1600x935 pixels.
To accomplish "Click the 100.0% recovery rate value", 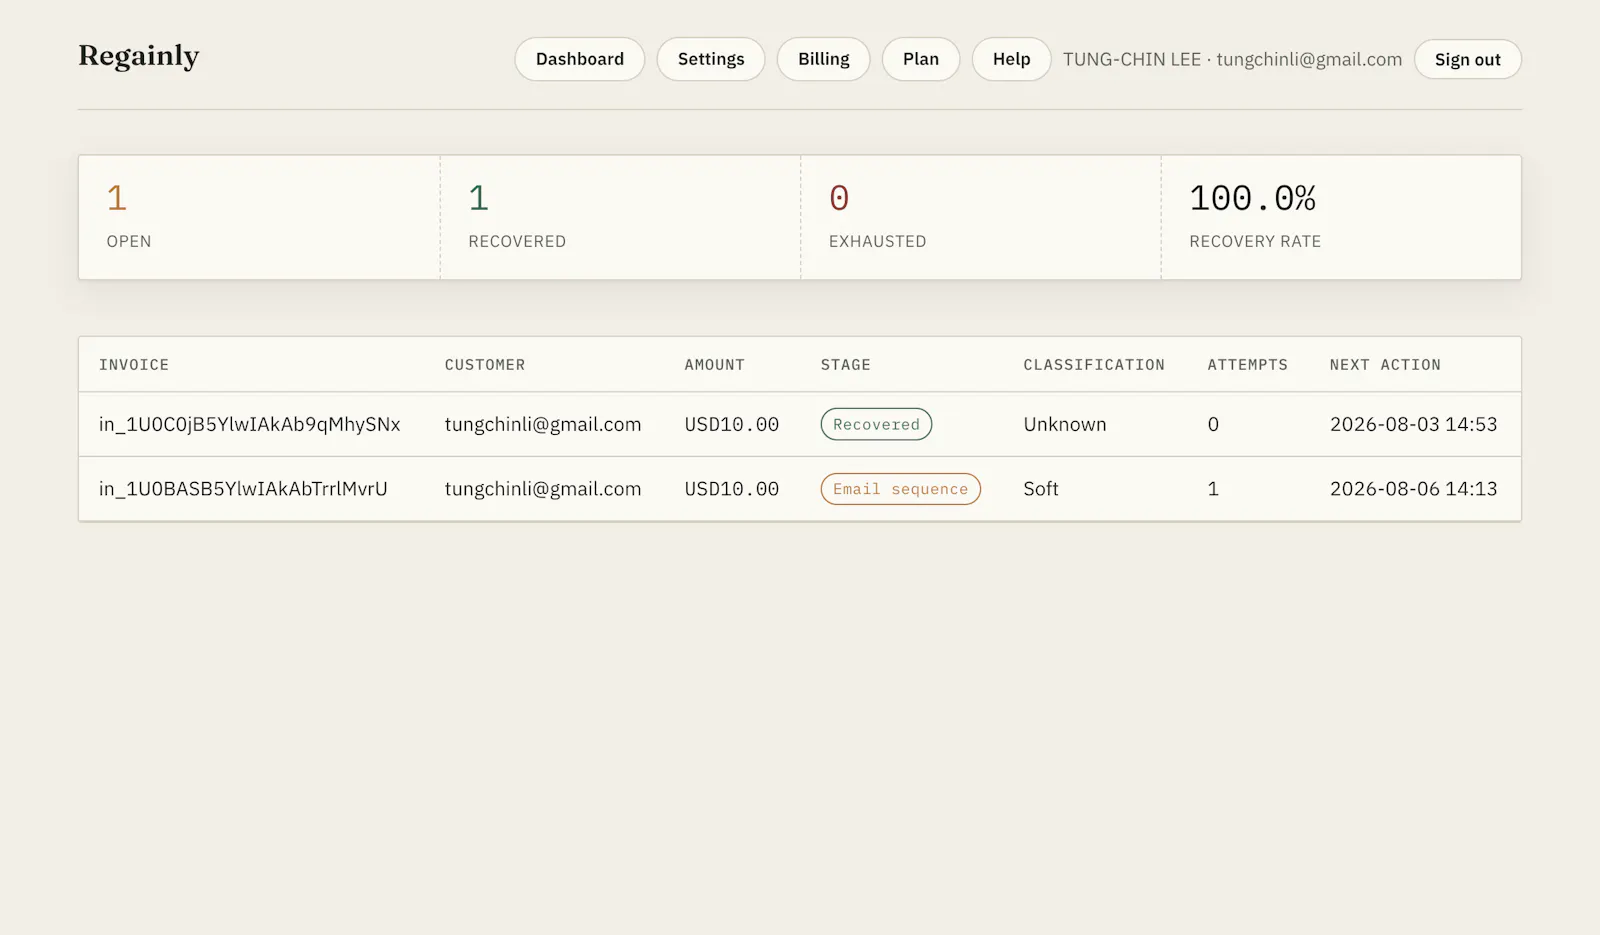I will tap(1252, 198).
